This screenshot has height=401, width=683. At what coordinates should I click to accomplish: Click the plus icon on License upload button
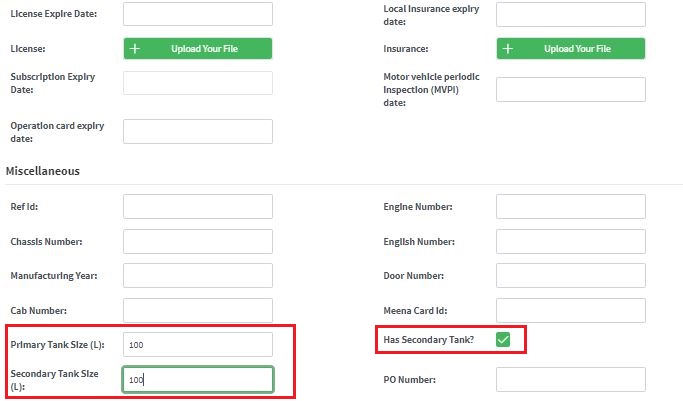[x=135, y=49]
